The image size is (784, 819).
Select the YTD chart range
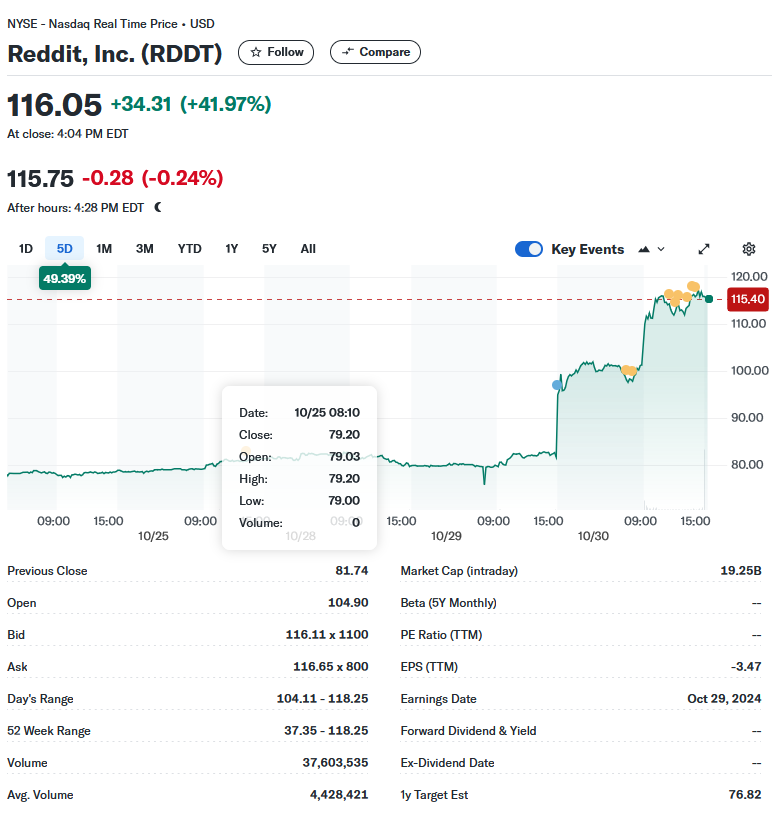189,249
